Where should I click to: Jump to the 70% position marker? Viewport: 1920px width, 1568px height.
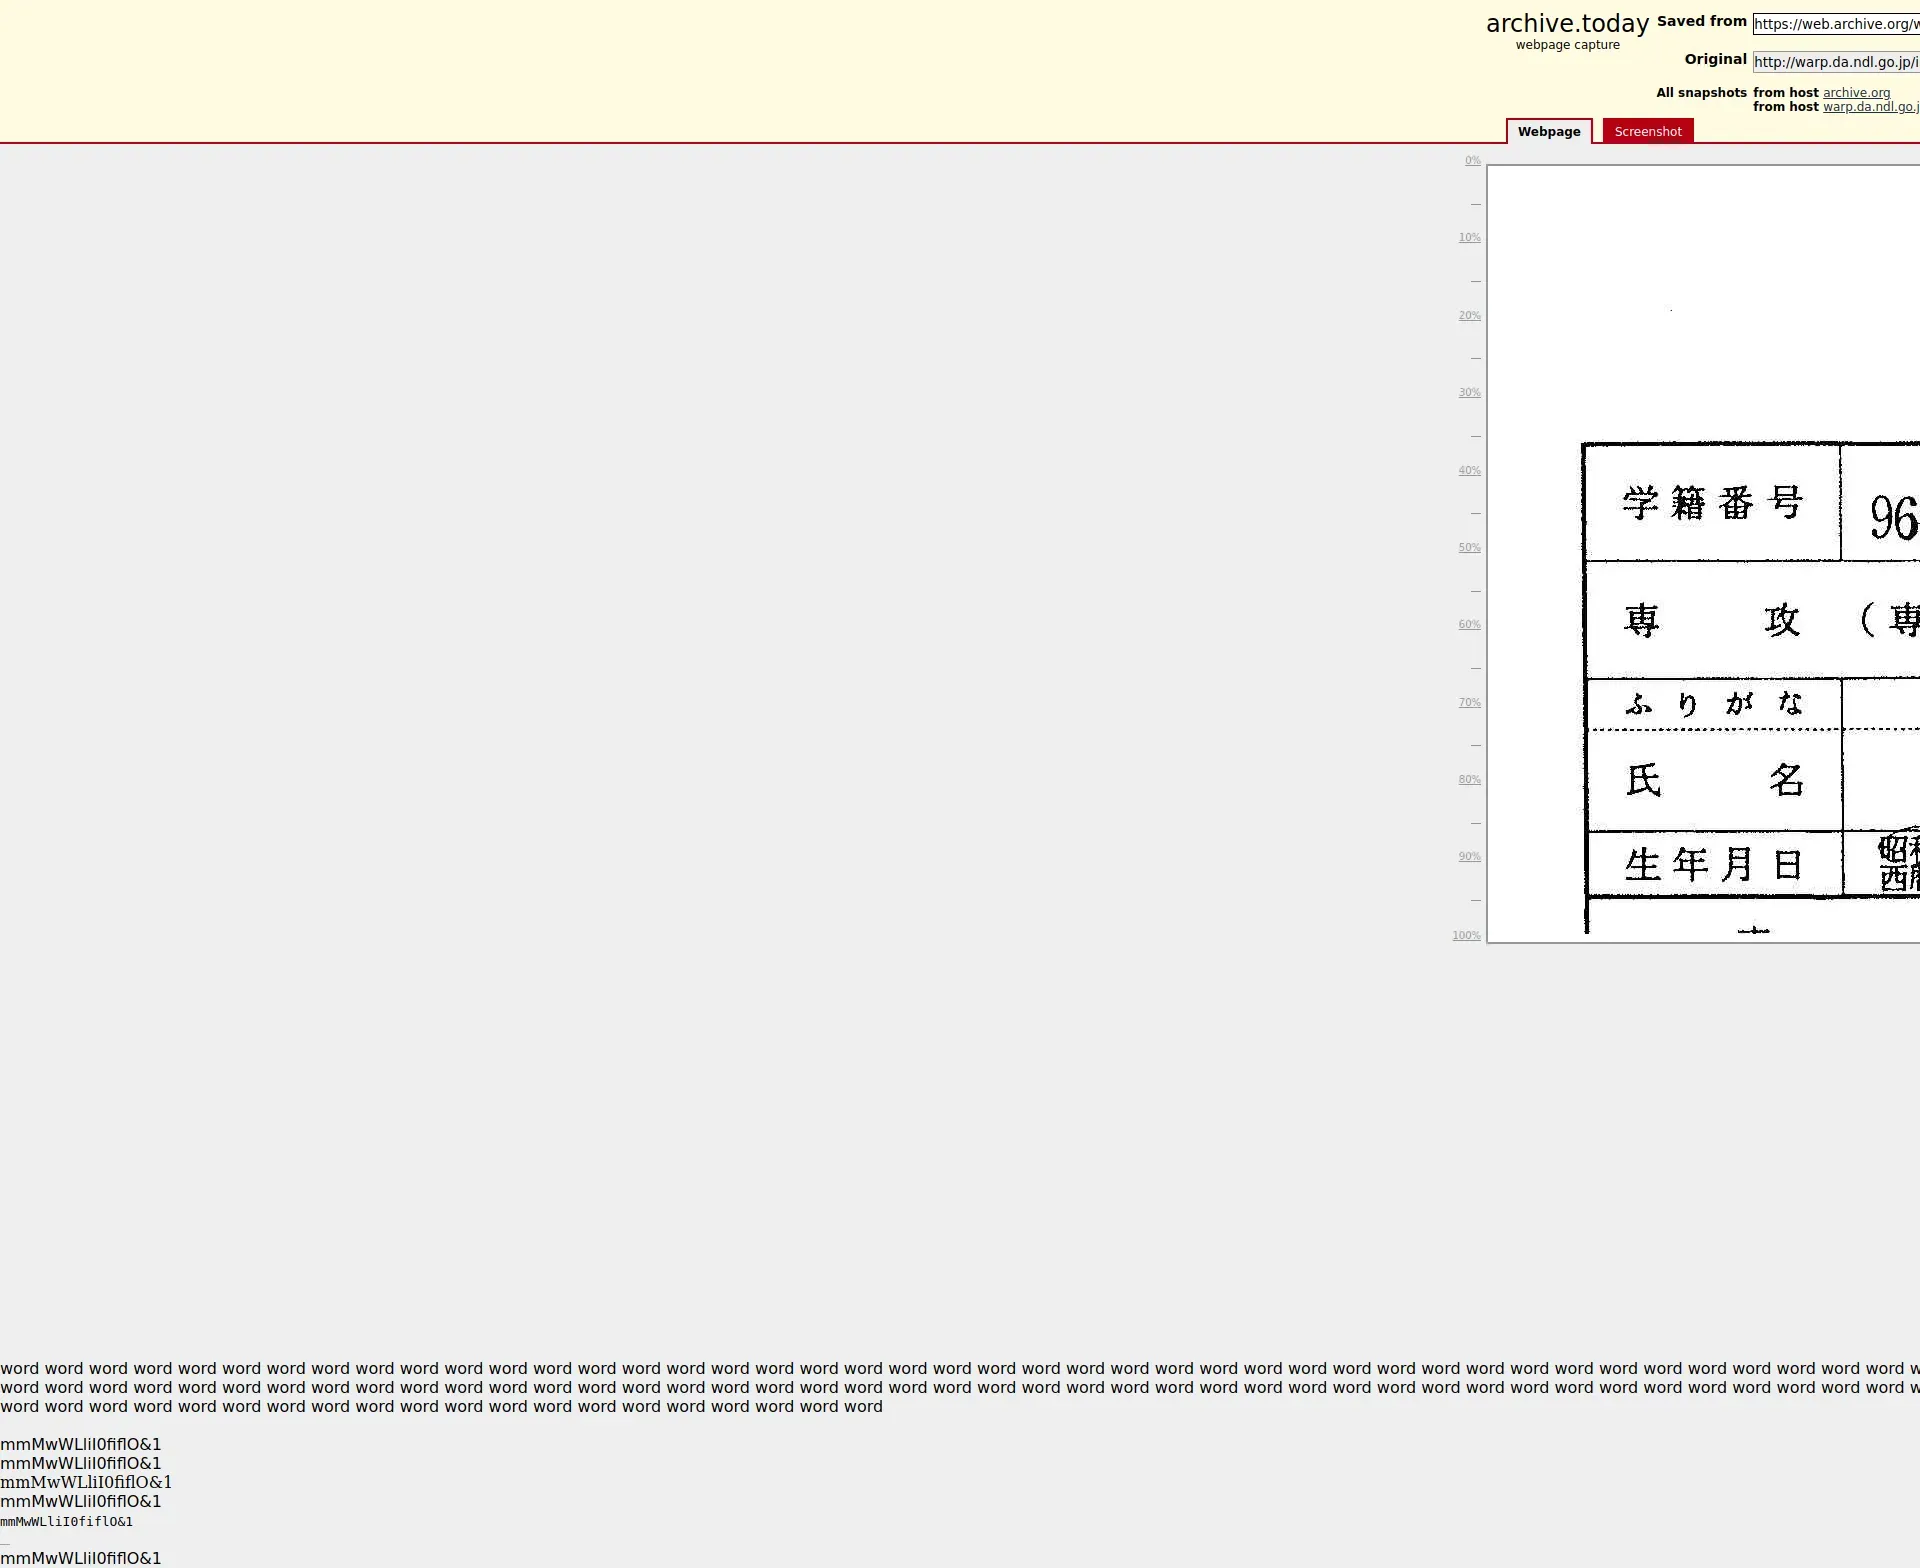point(1469,703)
